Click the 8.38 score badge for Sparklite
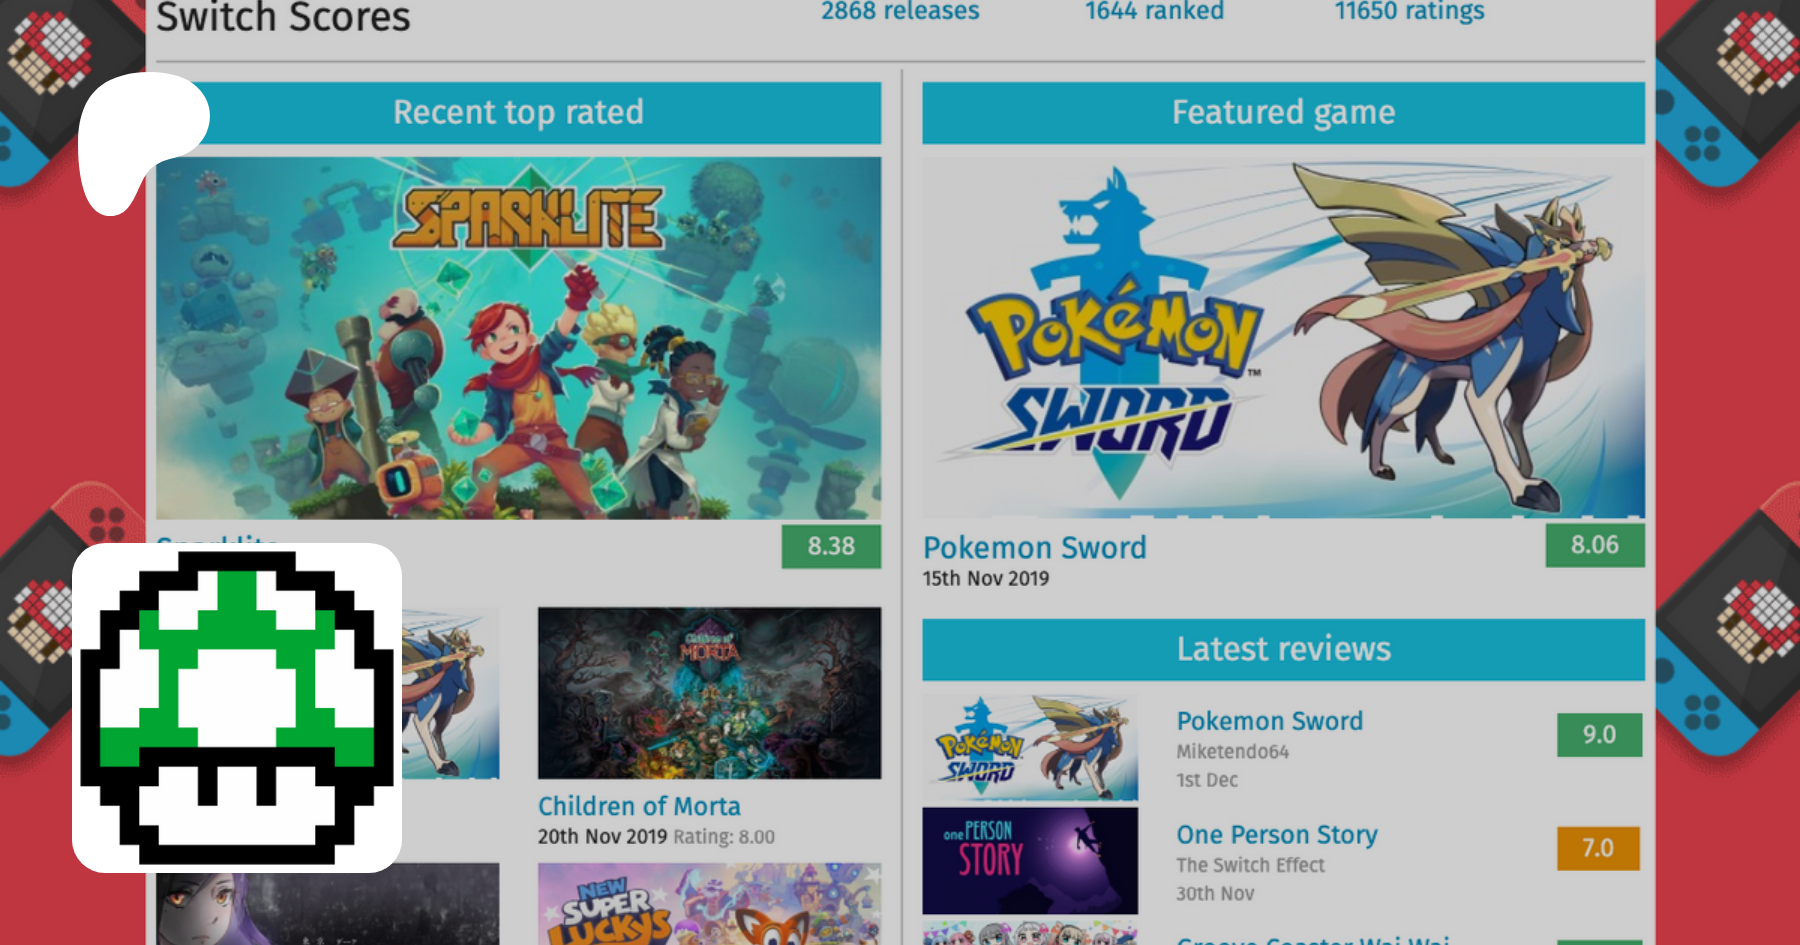Screen dimensions: 1800x945 (830, 546)
